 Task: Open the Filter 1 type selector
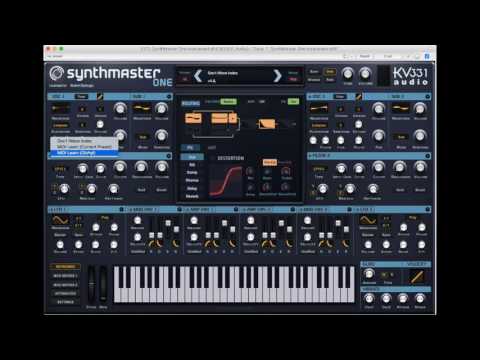pyautogui.click(x=60, y=169)
